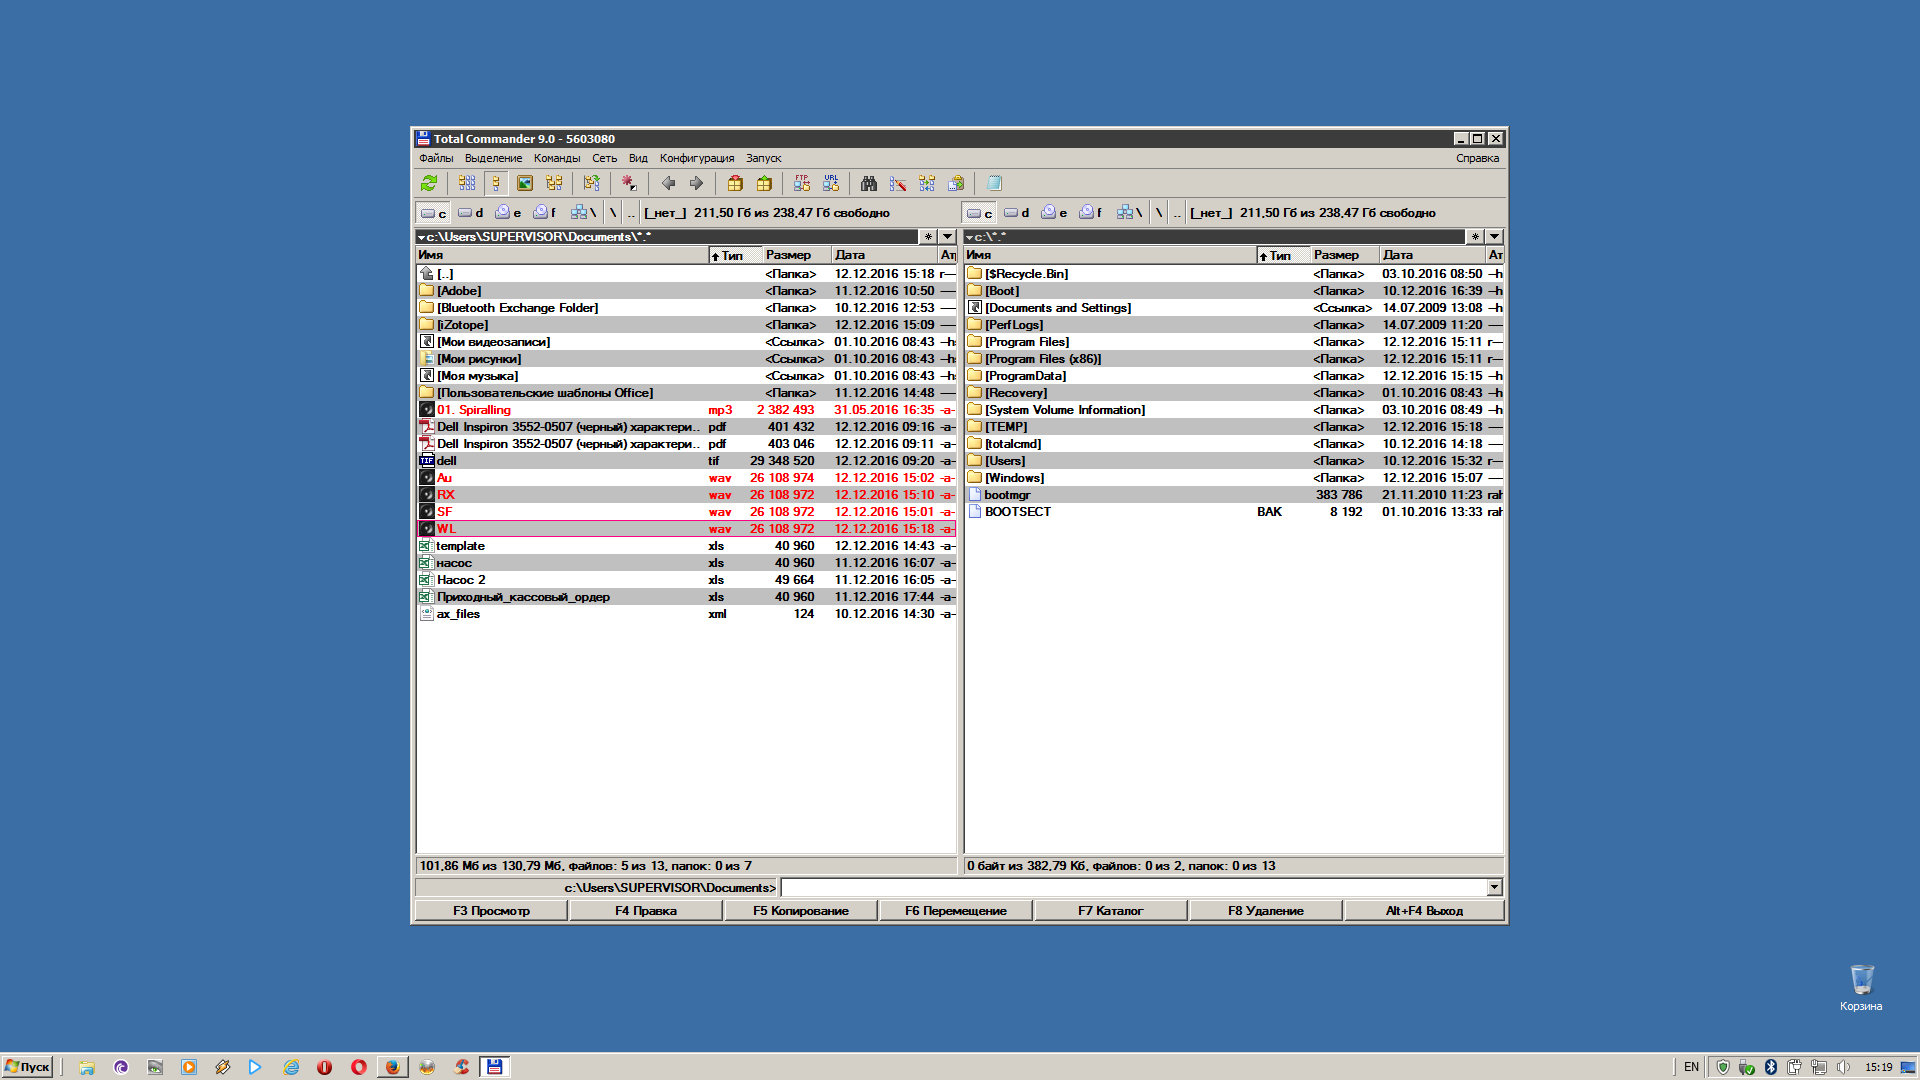Screen dimensions: 1920x1080
Task: Open the Пуск start button
Action: (27, 1067)
